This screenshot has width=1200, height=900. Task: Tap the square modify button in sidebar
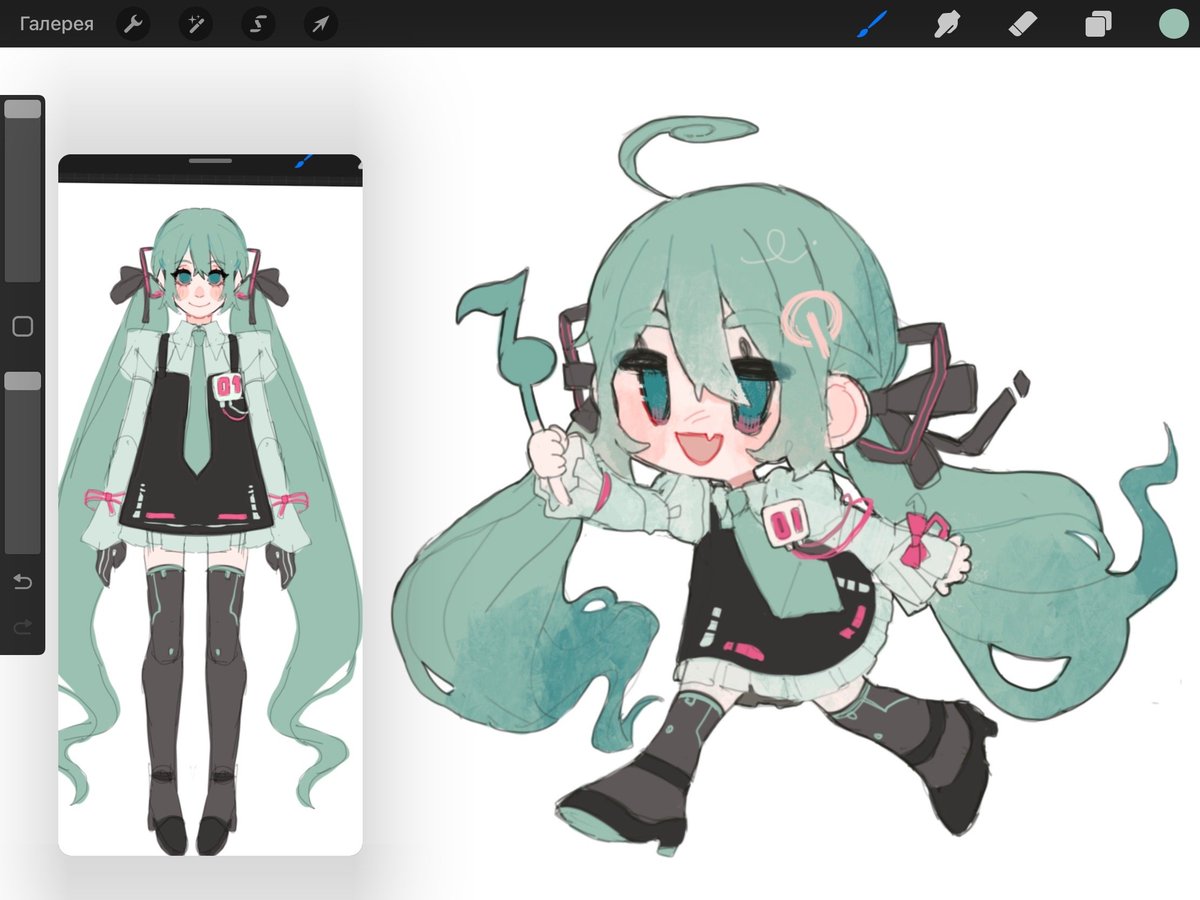[x=22, y=327]
